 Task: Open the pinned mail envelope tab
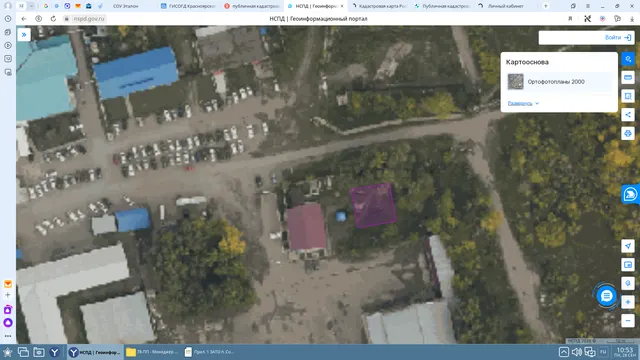coord(78,6)
